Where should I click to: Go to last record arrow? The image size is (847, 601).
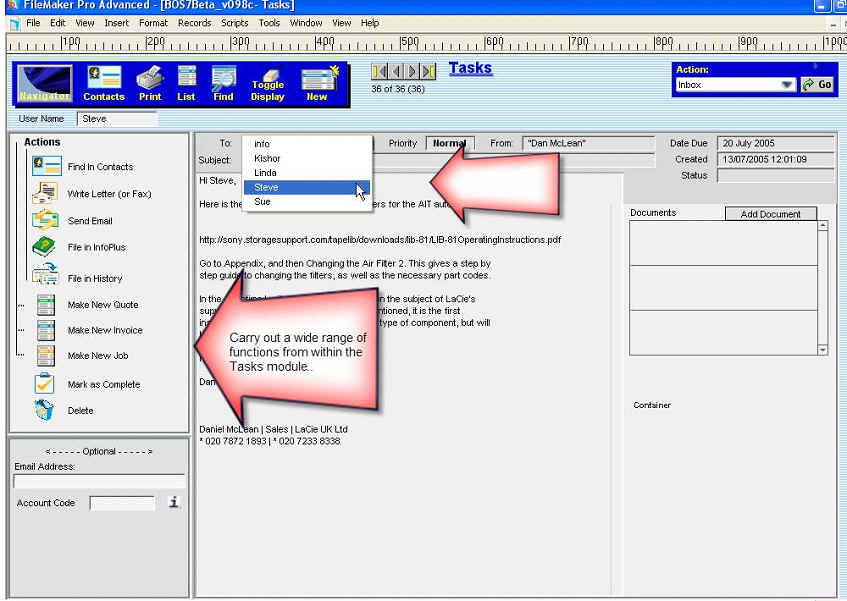(x=428, y=71)
